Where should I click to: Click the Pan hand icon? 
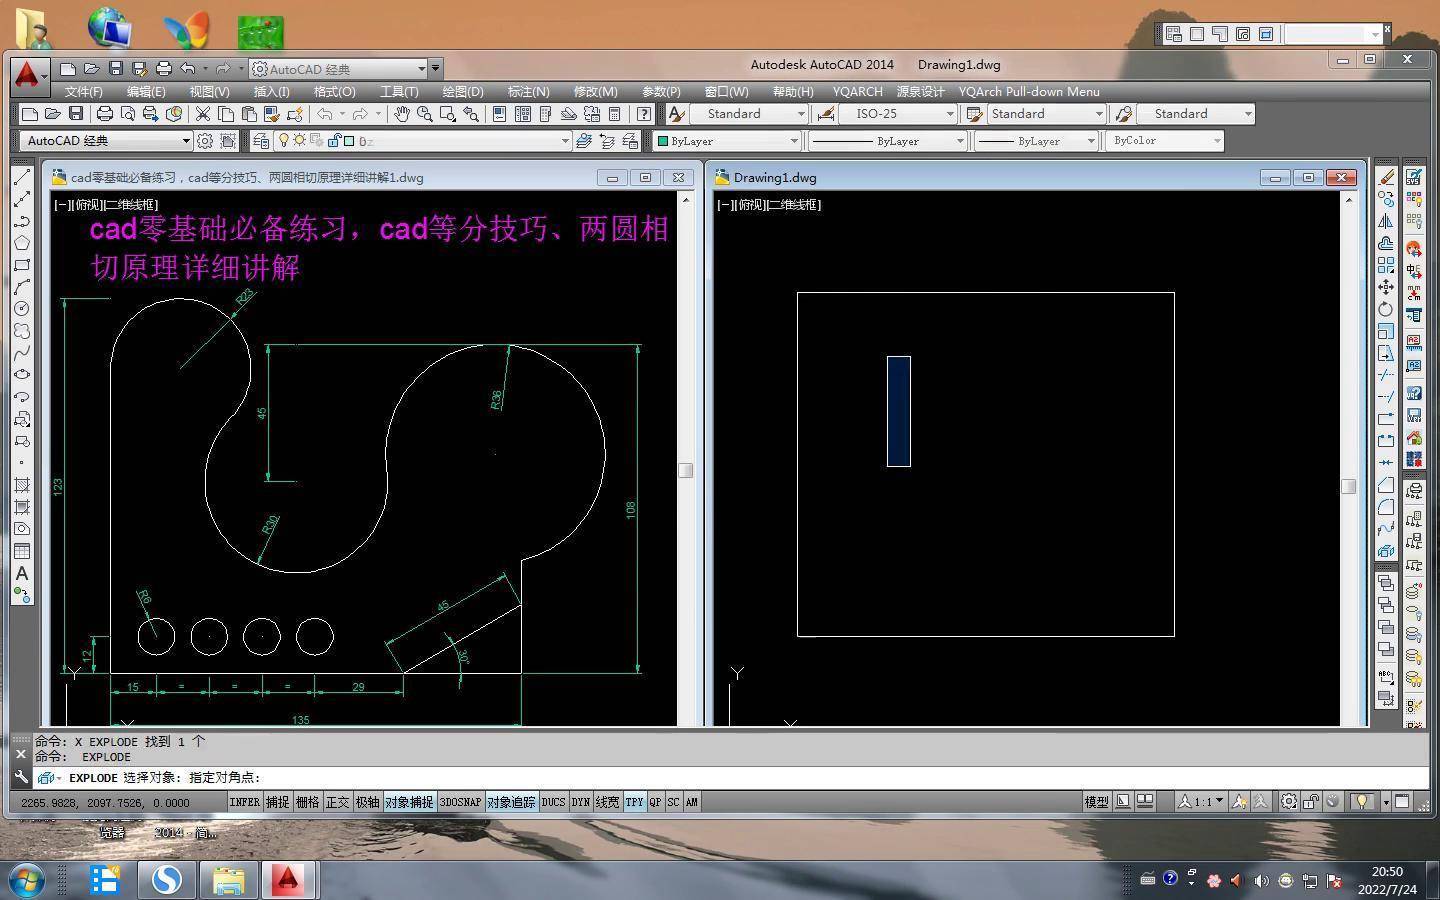click(401, 114)
